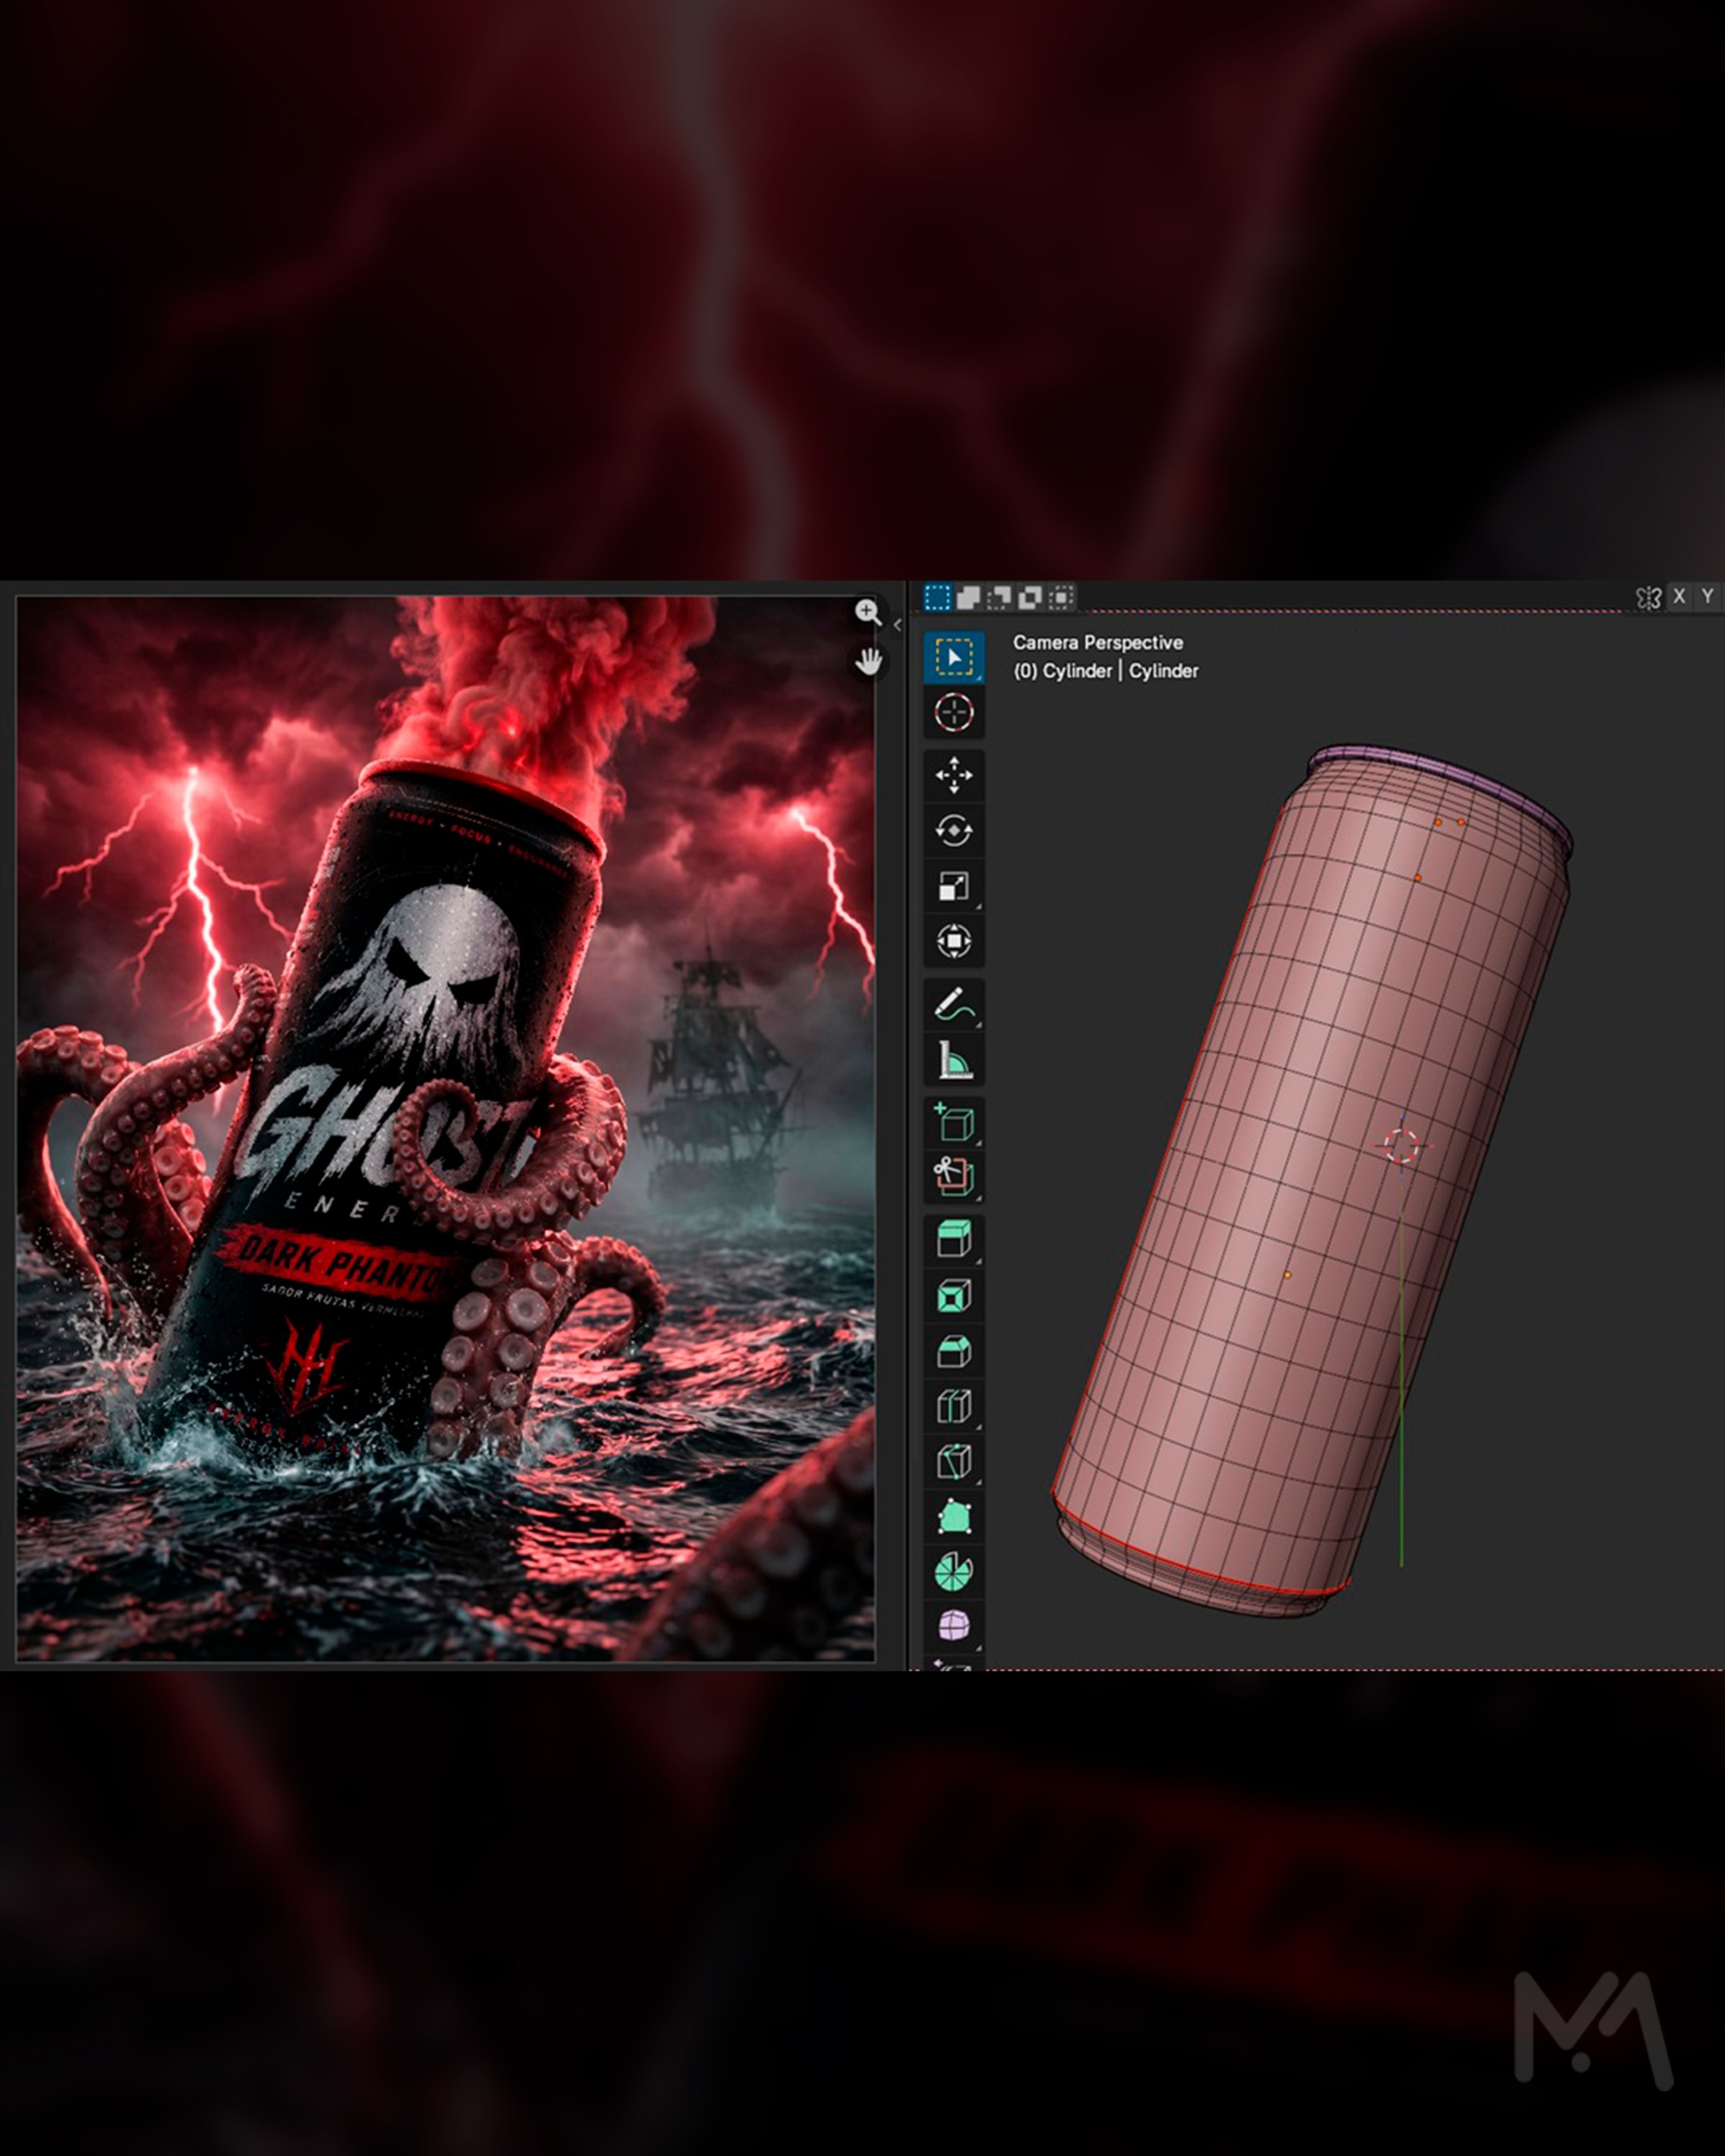Choose the Move tool
1725x2156 pixels.
point(953,775)
